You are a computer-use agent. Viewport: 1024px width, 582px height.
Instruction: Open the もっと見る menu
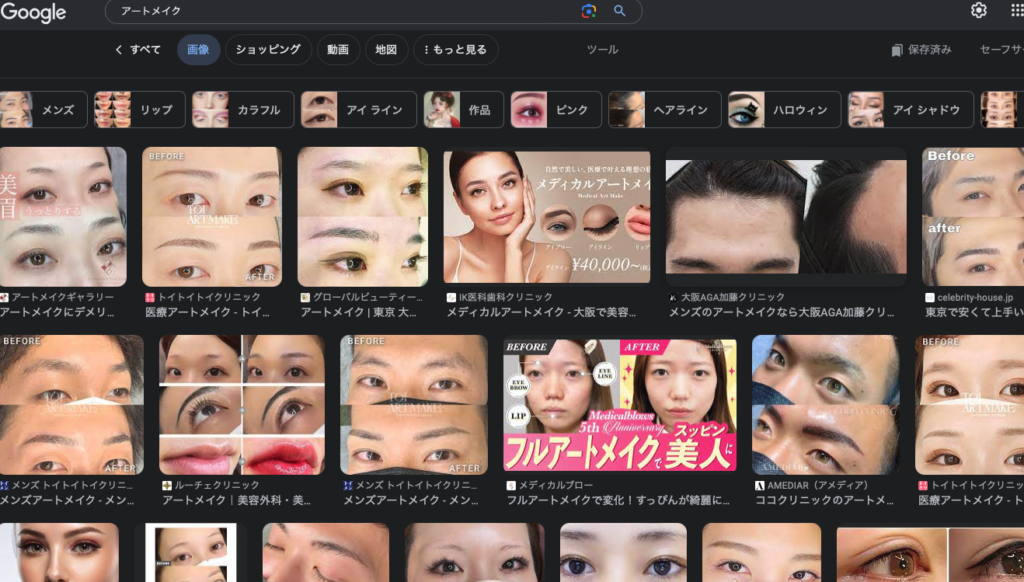click(x=455, y=49)
